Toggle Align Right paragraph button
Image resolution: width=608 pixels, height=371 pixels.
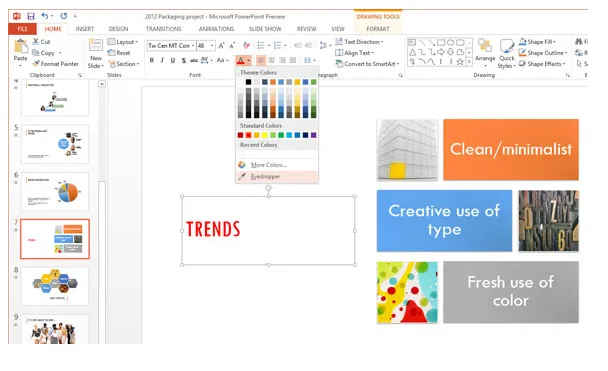[x=282, y=60]
